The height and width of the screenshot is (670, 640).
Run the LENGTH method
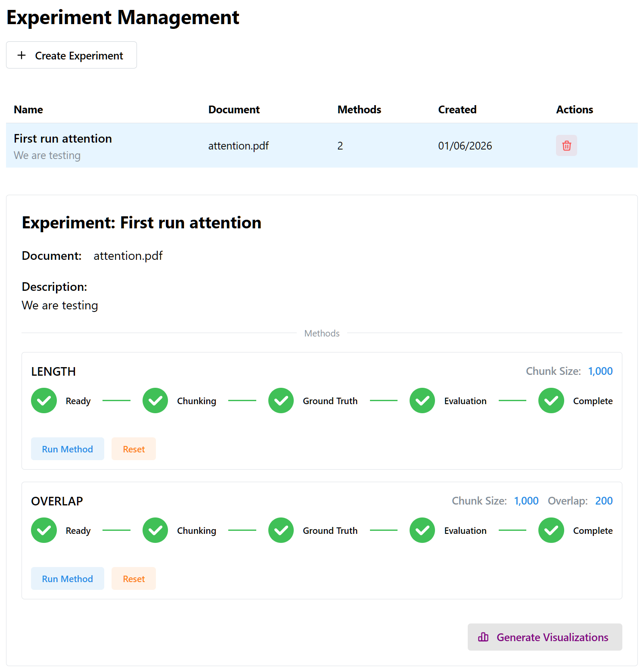click(68, 449)
